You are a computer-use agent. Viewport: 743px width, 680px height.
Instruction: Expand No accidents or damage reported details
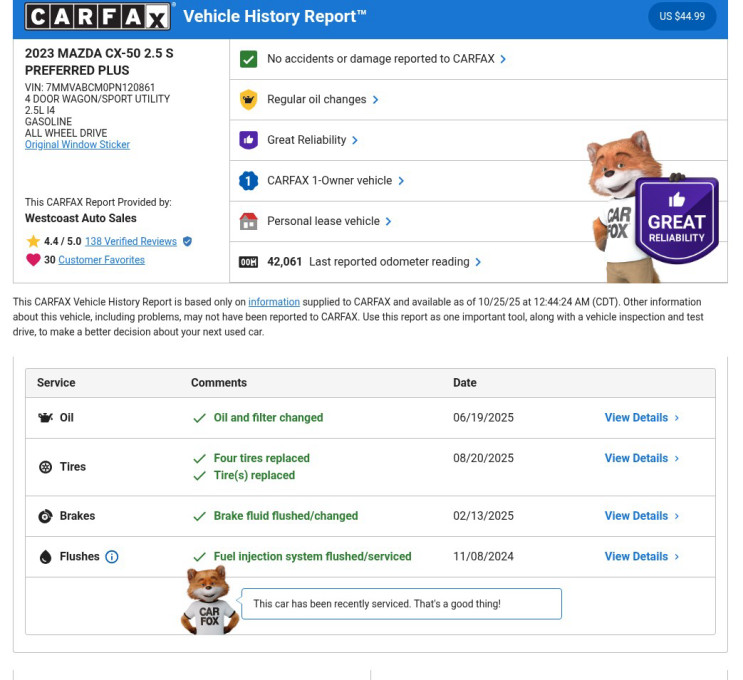coord(386,59)
